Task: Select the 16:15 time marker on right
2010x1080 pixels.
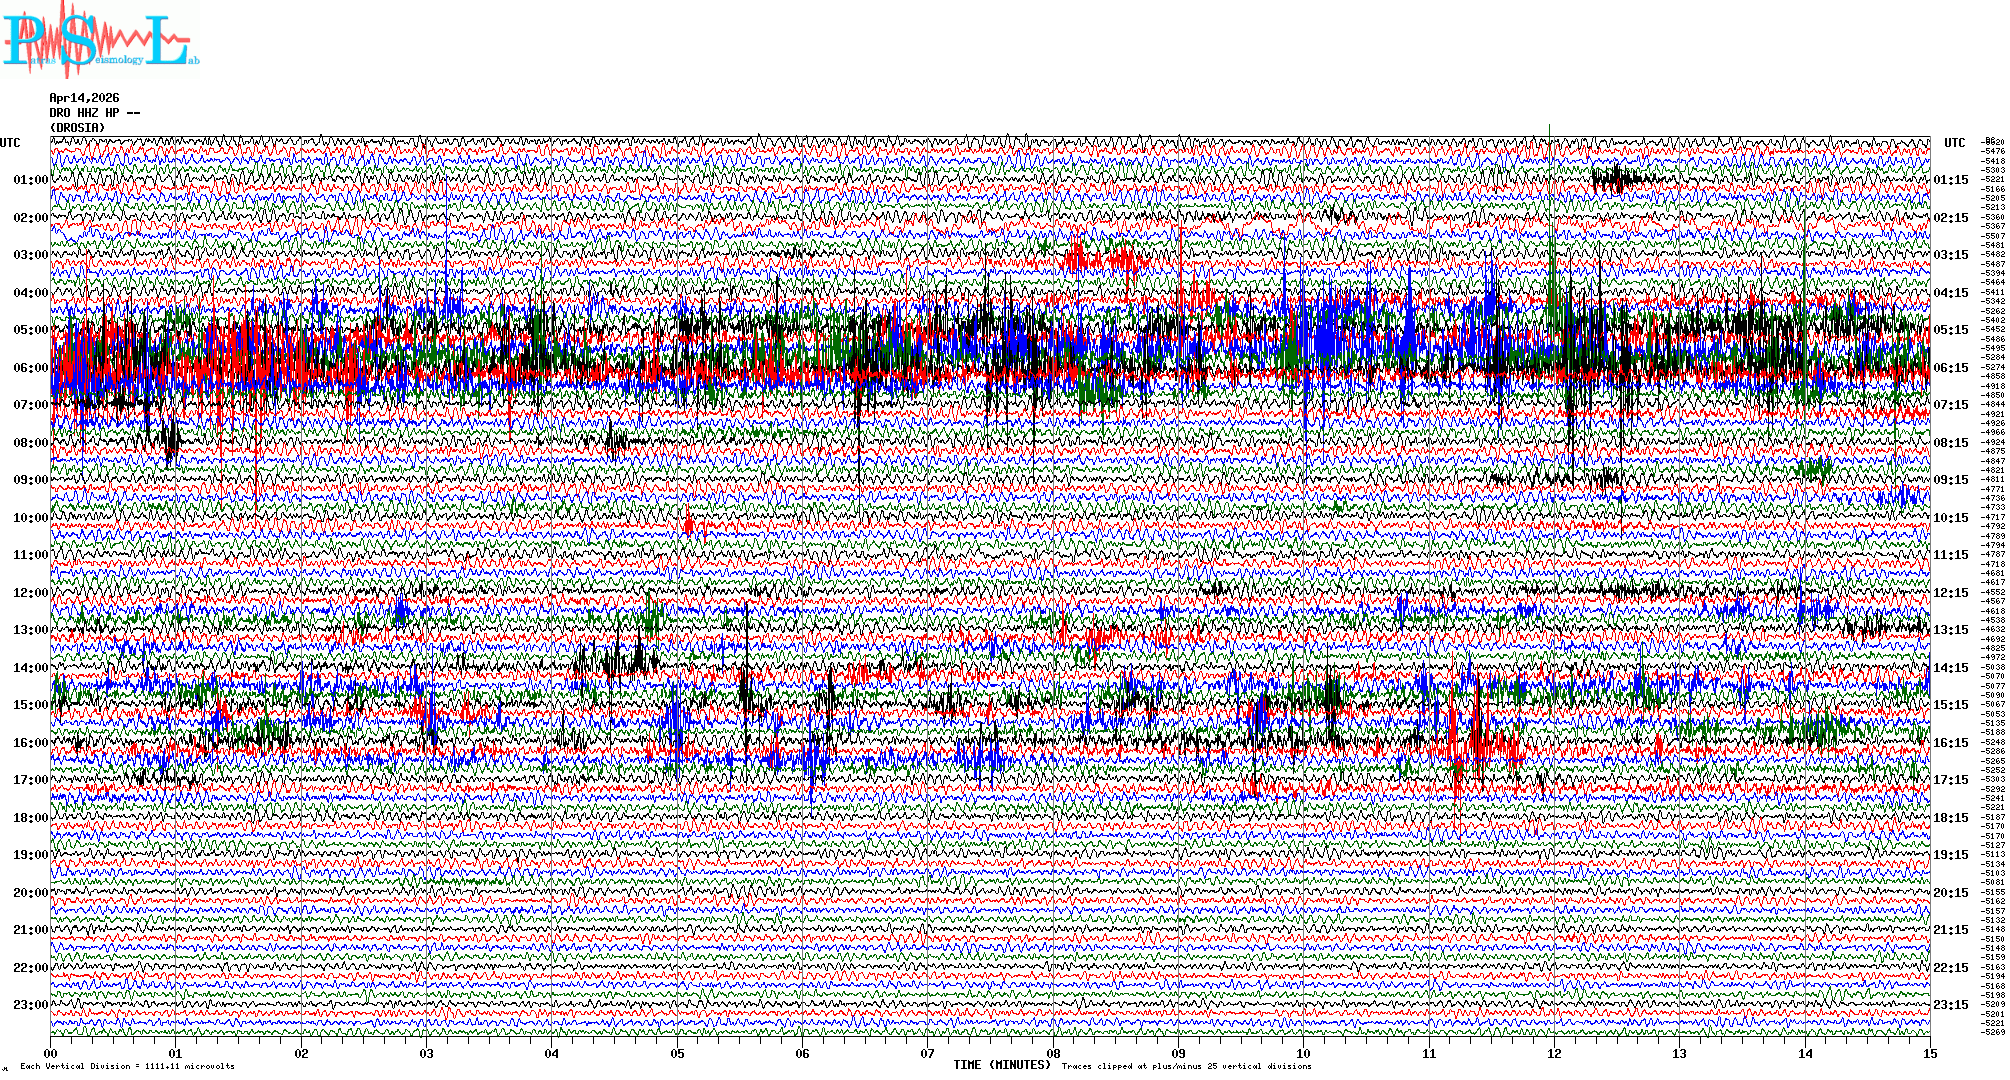Action: [1950, 743]
